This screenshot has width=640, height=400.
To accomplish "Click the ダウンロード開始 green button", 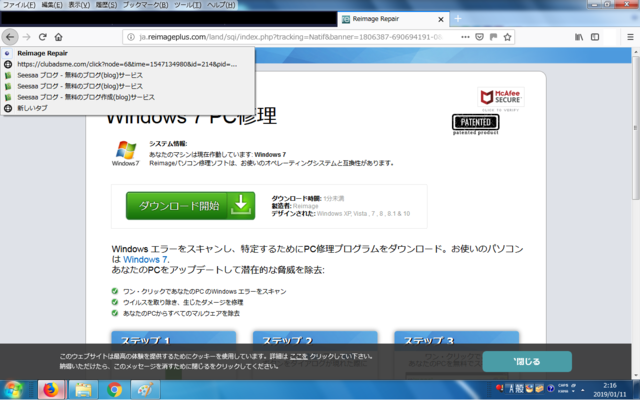I will (x=190, y=206).
